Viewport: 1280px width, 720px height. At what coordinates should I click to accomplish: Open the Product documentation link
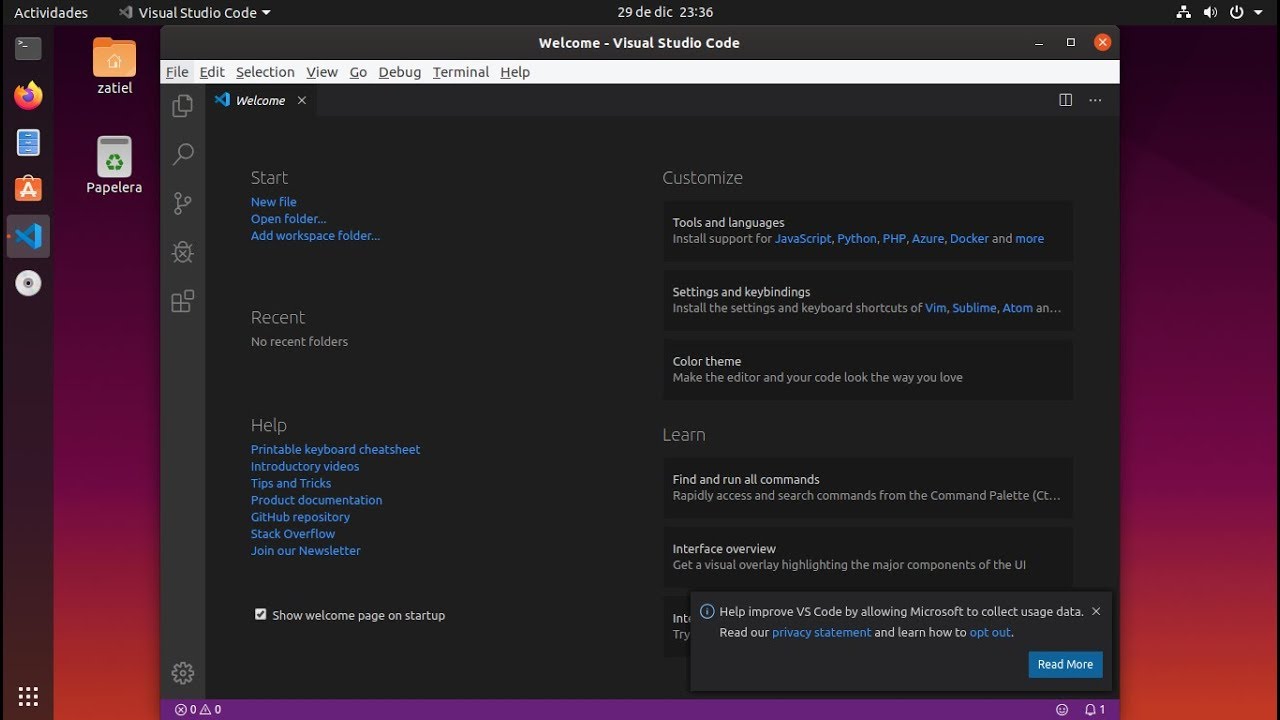point(316,500)
